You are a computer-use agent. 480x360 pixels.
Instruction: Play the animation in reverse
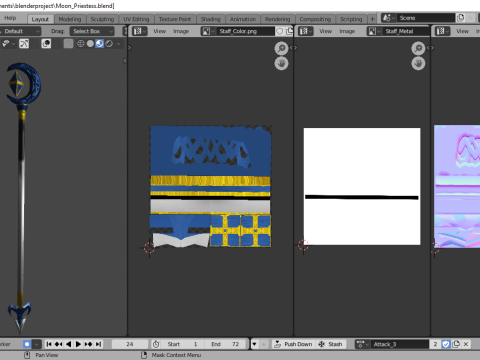click(68, 344)
